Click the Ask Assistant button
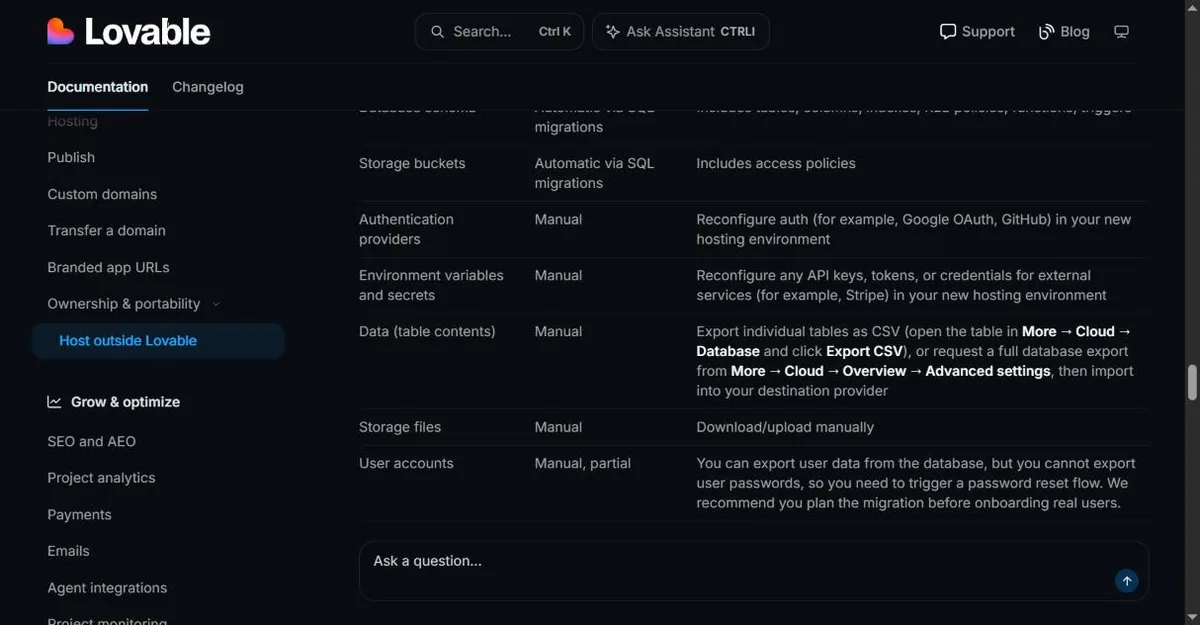The image size is (1200, 625). coord(681,32)
